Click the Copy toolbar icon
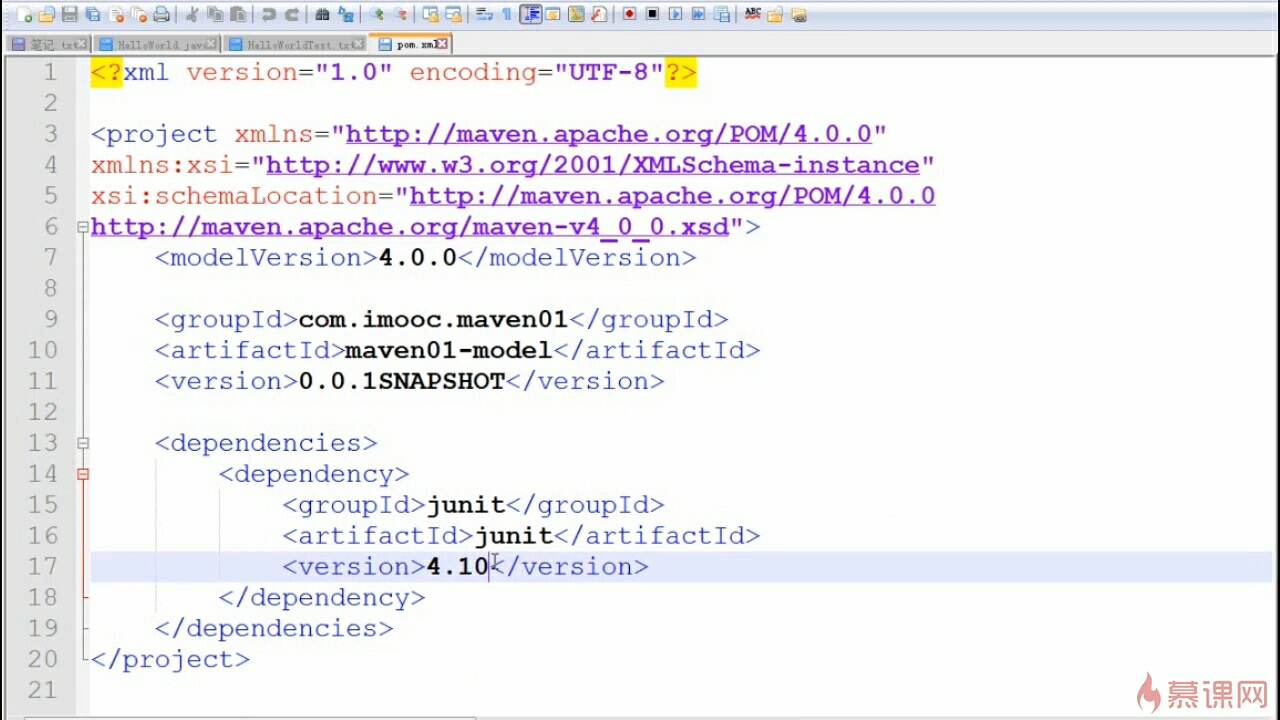This screenshot has width=1280, height=720. pos(214,14)
